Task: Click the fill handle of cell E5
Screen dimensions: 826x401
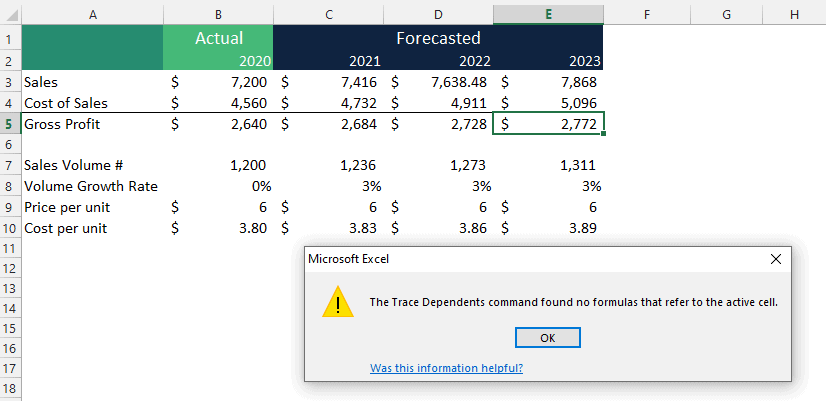Action: (x=603, y=134)
